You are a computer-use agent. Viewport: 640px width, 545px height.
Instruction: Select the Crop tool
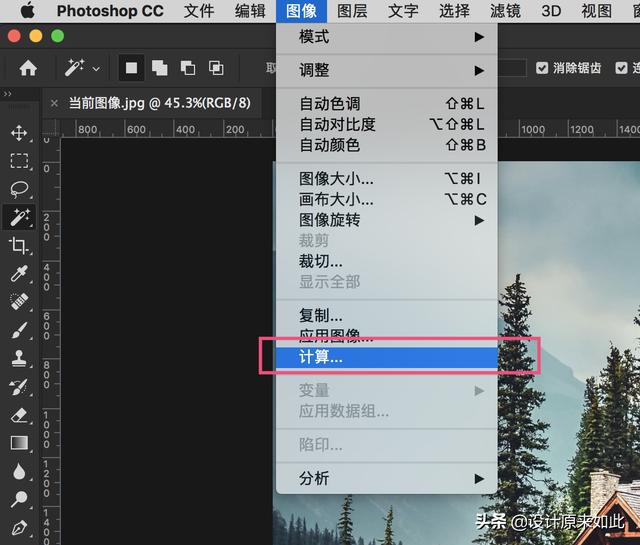[18, 245]
